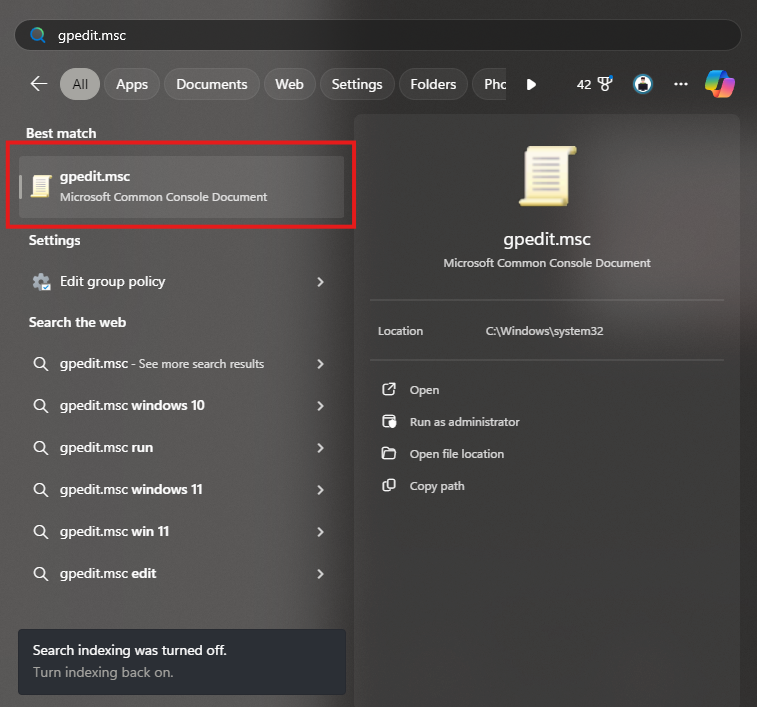Expand See more search results chevron

[320, 364]
